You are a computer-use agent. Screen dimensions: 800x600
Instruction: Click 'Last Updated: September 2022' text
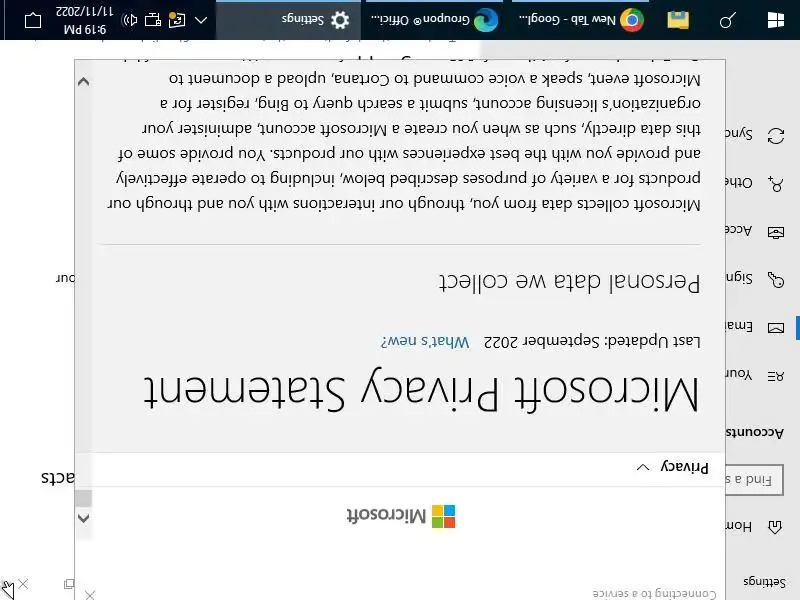(x=592, y=341)
